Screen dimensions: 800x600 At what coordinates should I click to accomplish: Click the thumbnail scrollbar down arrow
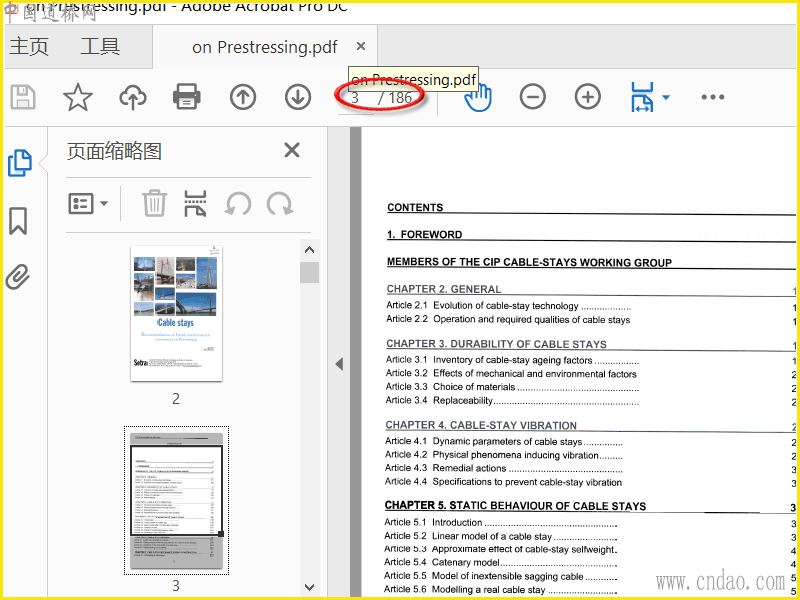click(309, 587)
